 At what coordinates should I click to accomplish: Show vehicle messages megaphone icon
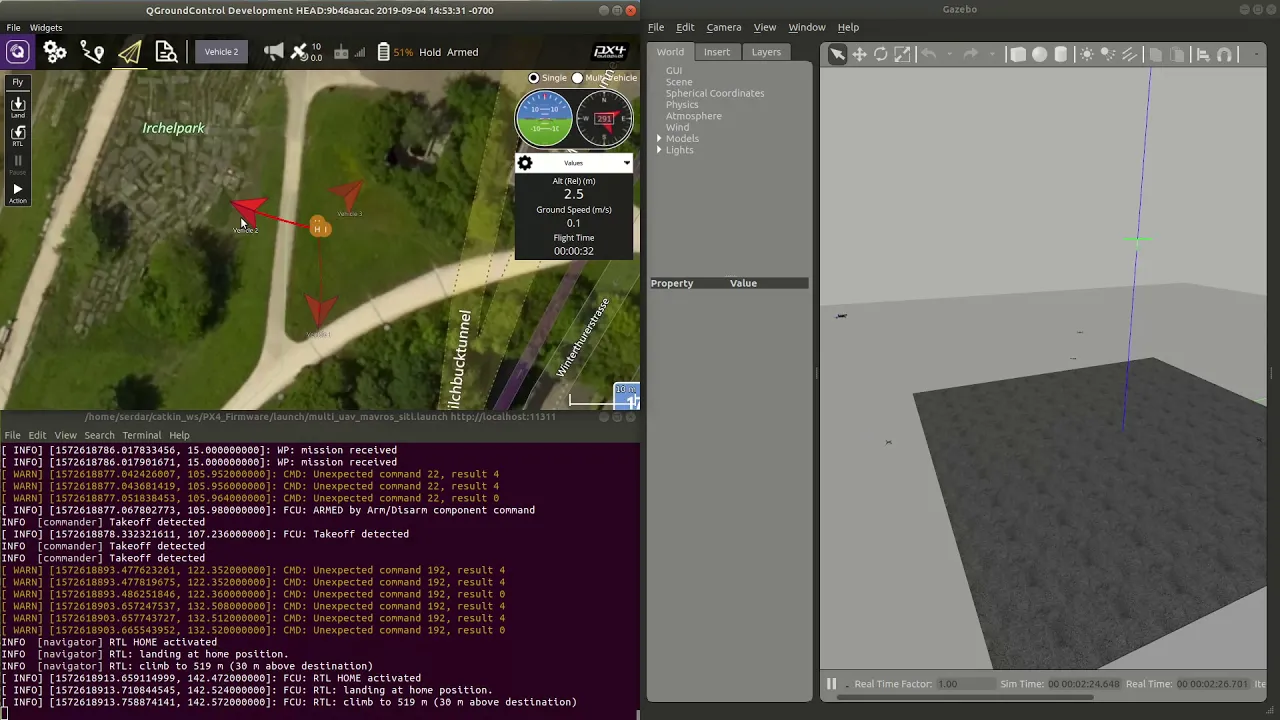tap(273, 52)
